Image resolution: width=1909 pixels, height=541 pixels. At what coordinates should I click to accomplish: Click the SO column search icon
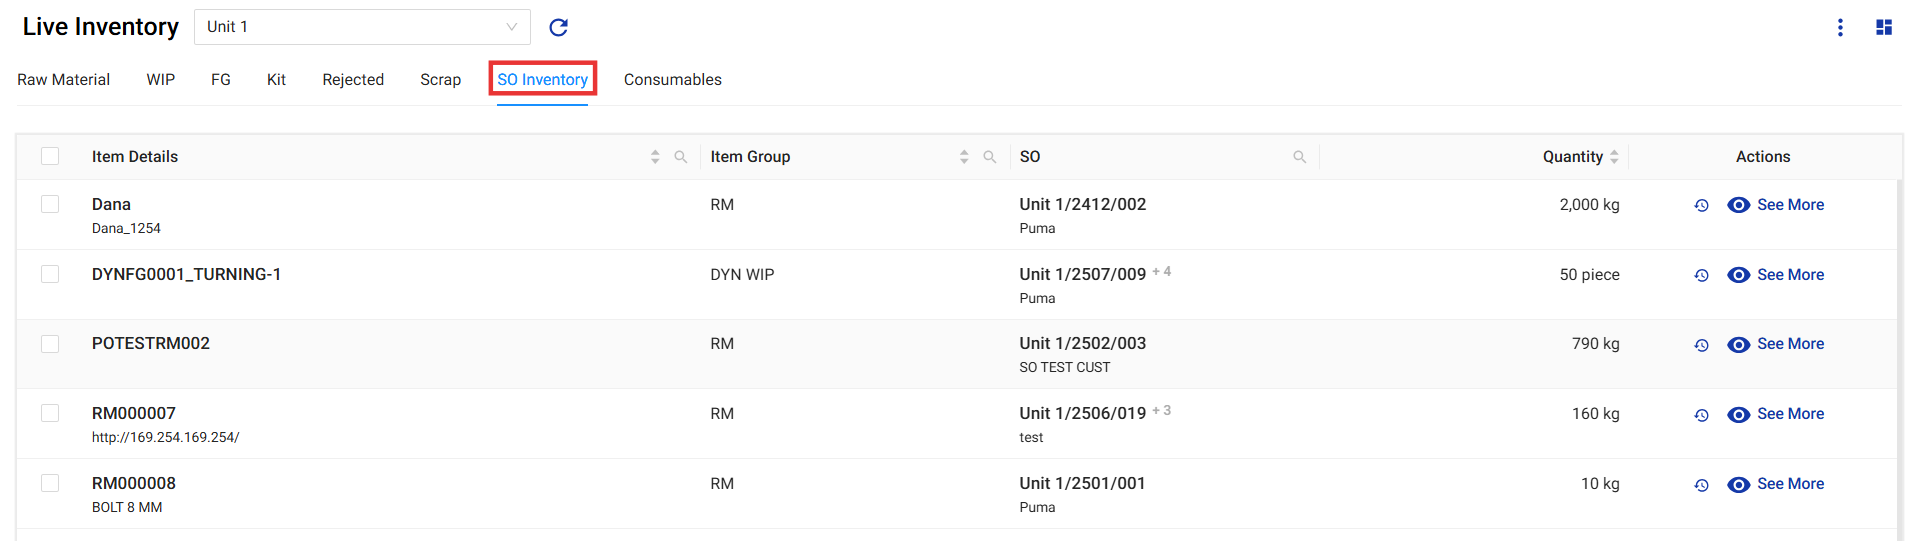[1299, 157]
